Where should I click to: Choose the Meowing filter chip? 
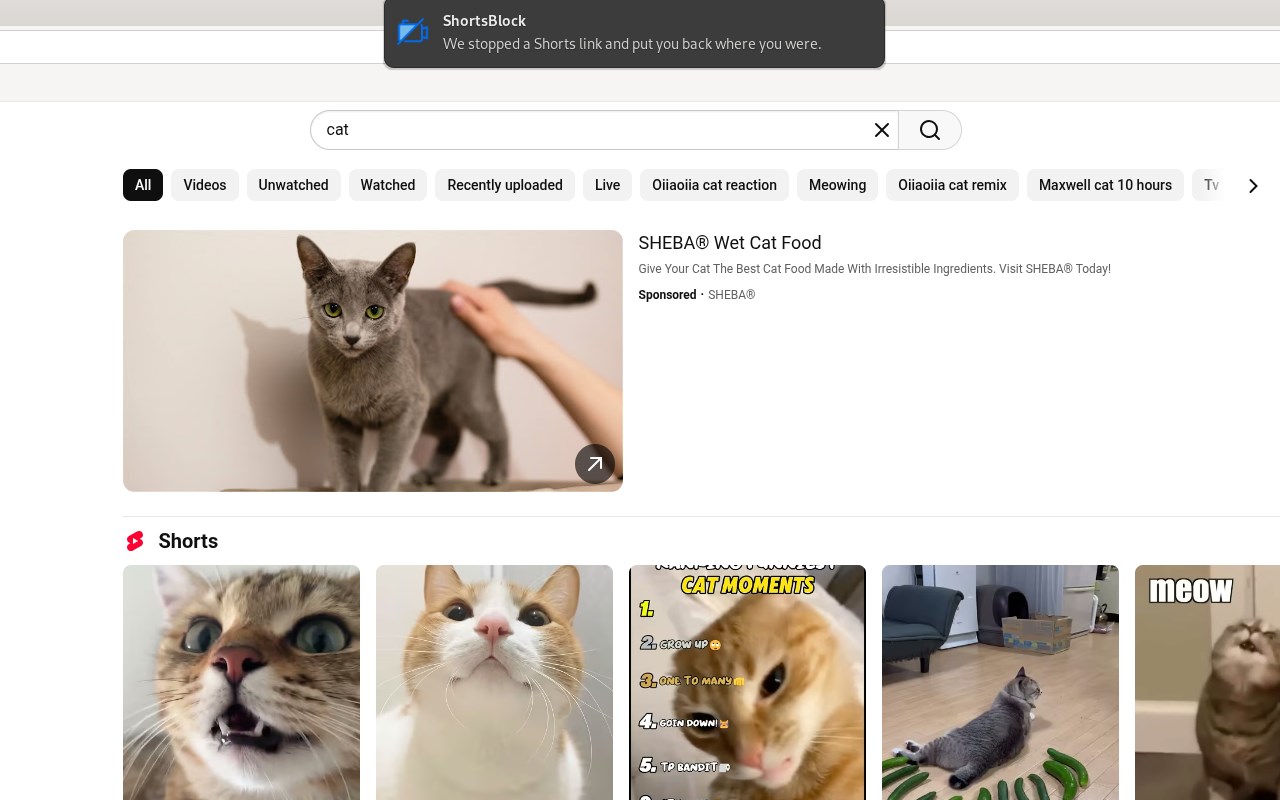click(x=837, y=185)
